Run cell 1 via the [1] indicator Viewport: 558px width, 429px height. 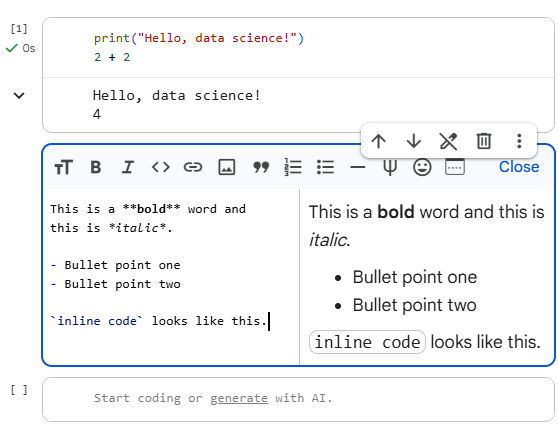[19, 28]
